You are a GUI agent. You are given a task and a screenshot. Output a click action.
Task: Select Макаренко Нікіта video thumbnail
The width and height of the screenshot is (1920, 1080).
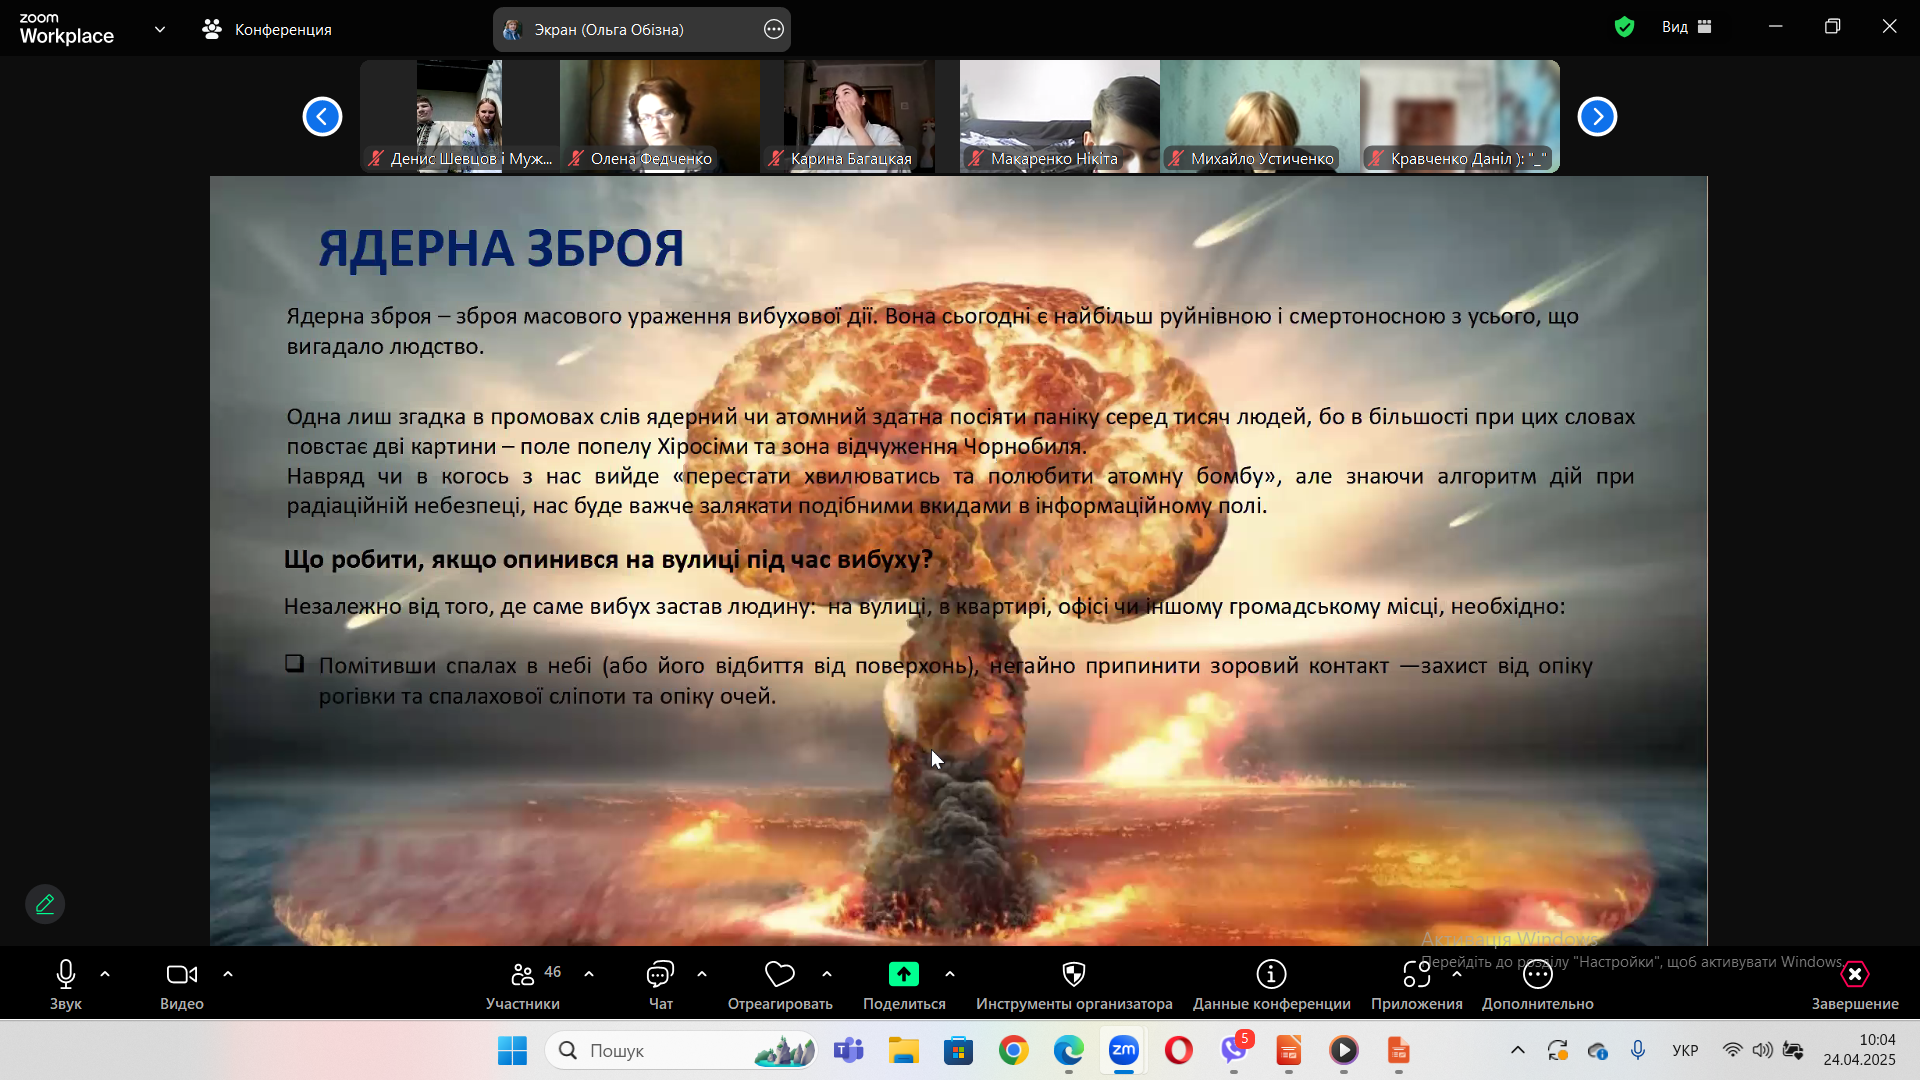tap(1060, 116)
